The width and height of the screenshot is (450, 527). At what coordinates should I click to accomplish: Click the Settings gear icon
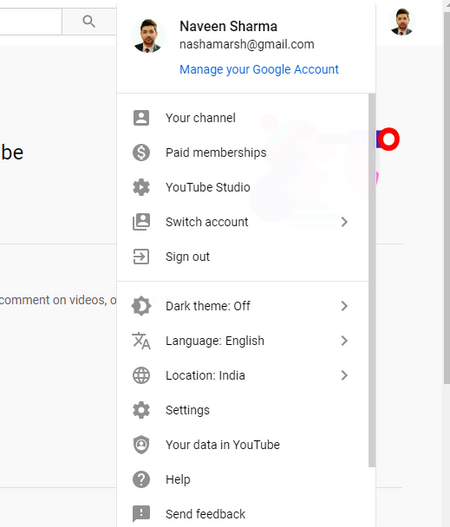point(141,410)
